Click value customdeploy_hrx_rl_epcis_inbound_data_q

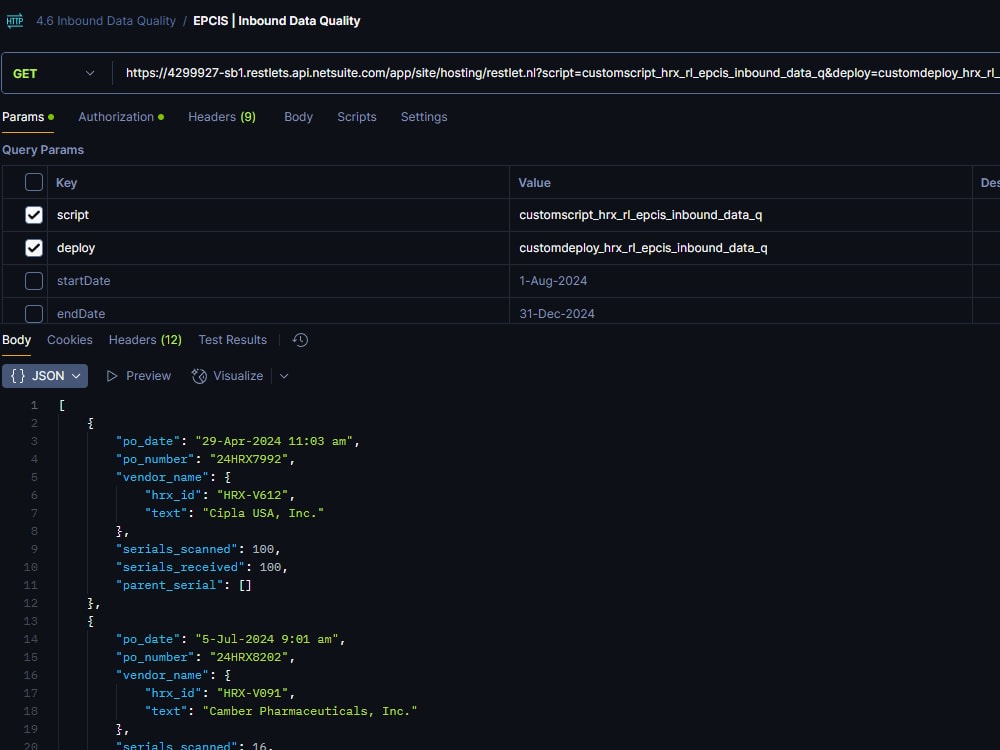643,248
